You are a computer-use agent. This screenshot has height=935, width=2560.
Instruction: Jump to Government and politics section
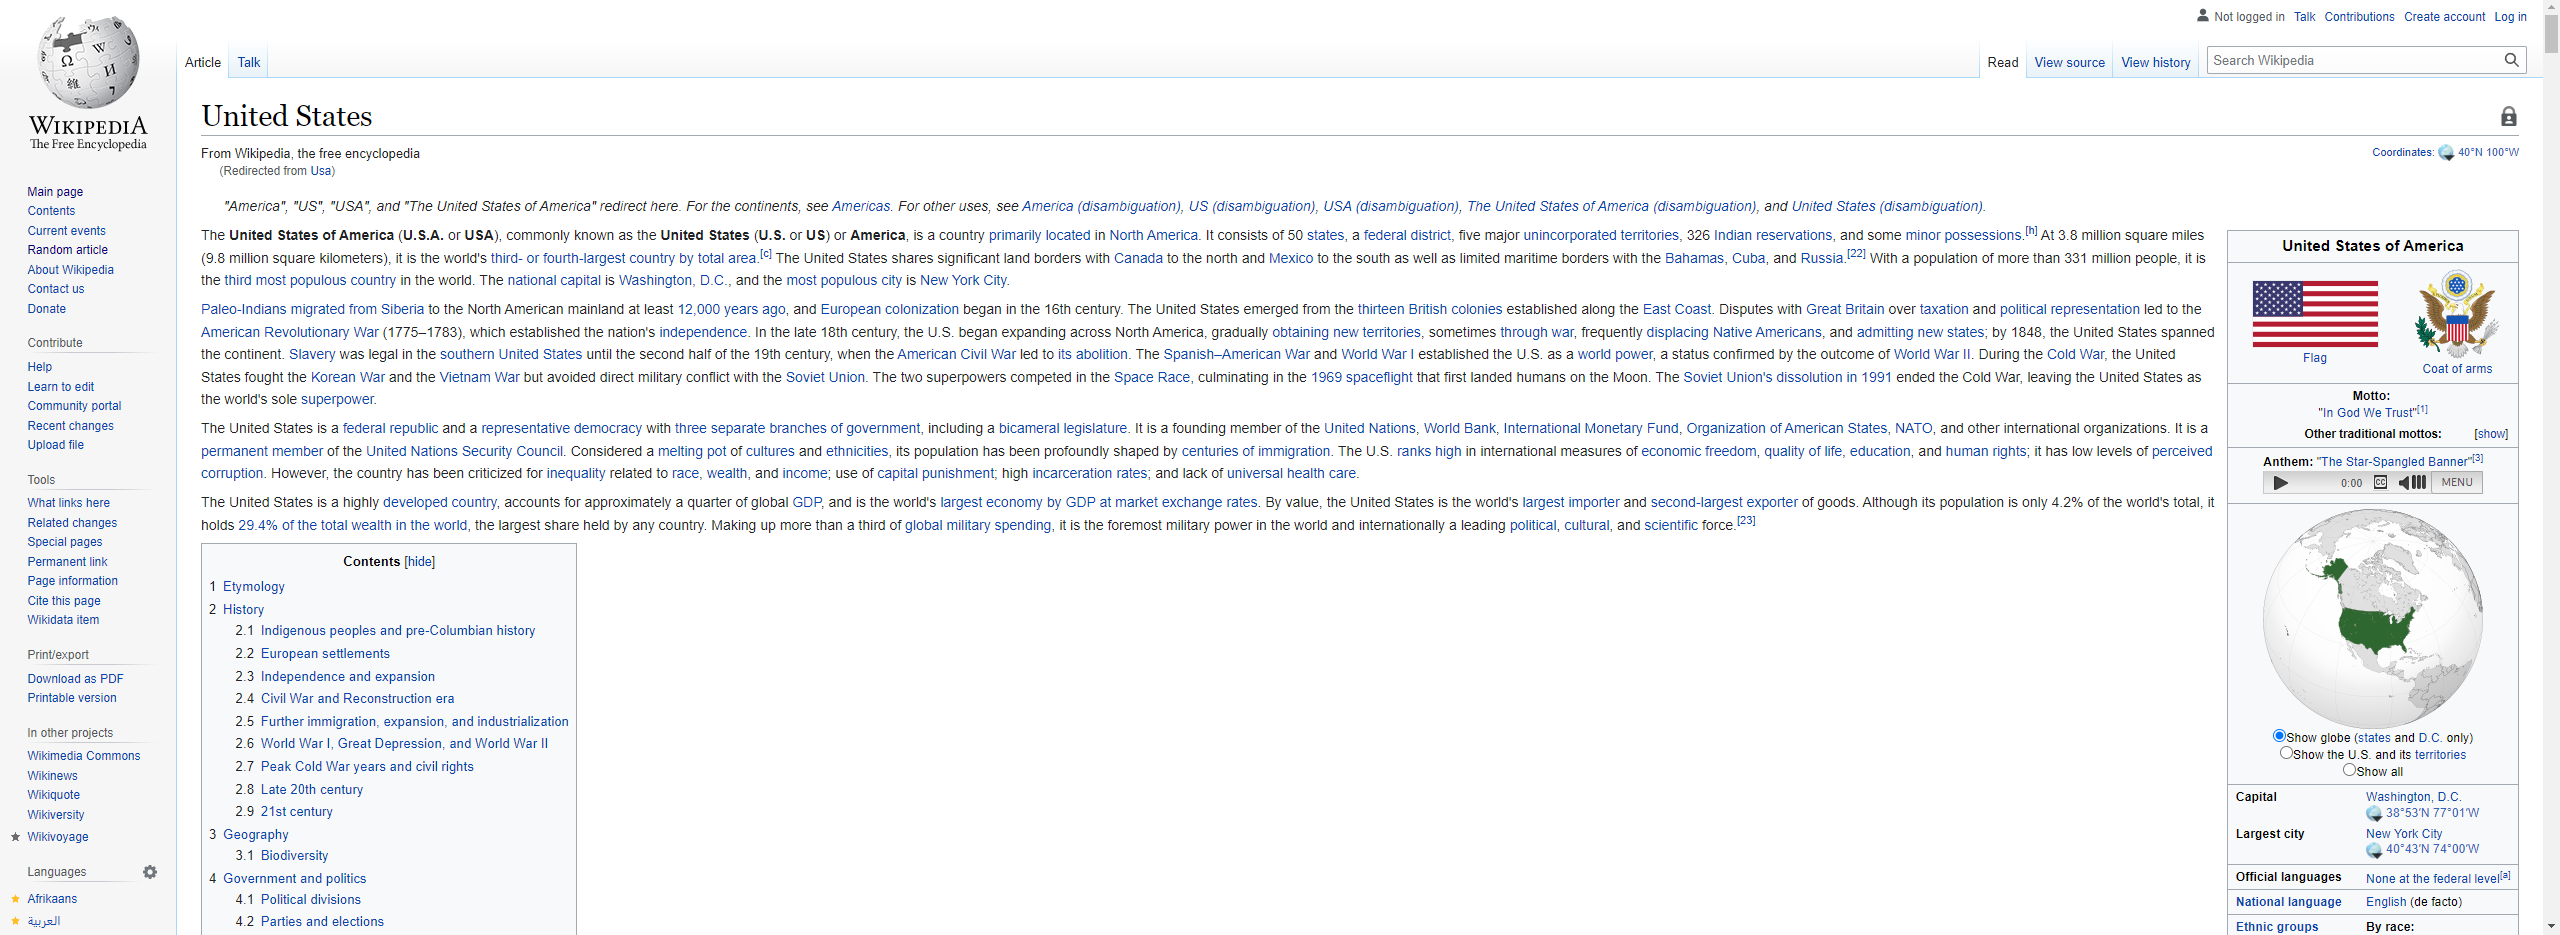point(295,879)
